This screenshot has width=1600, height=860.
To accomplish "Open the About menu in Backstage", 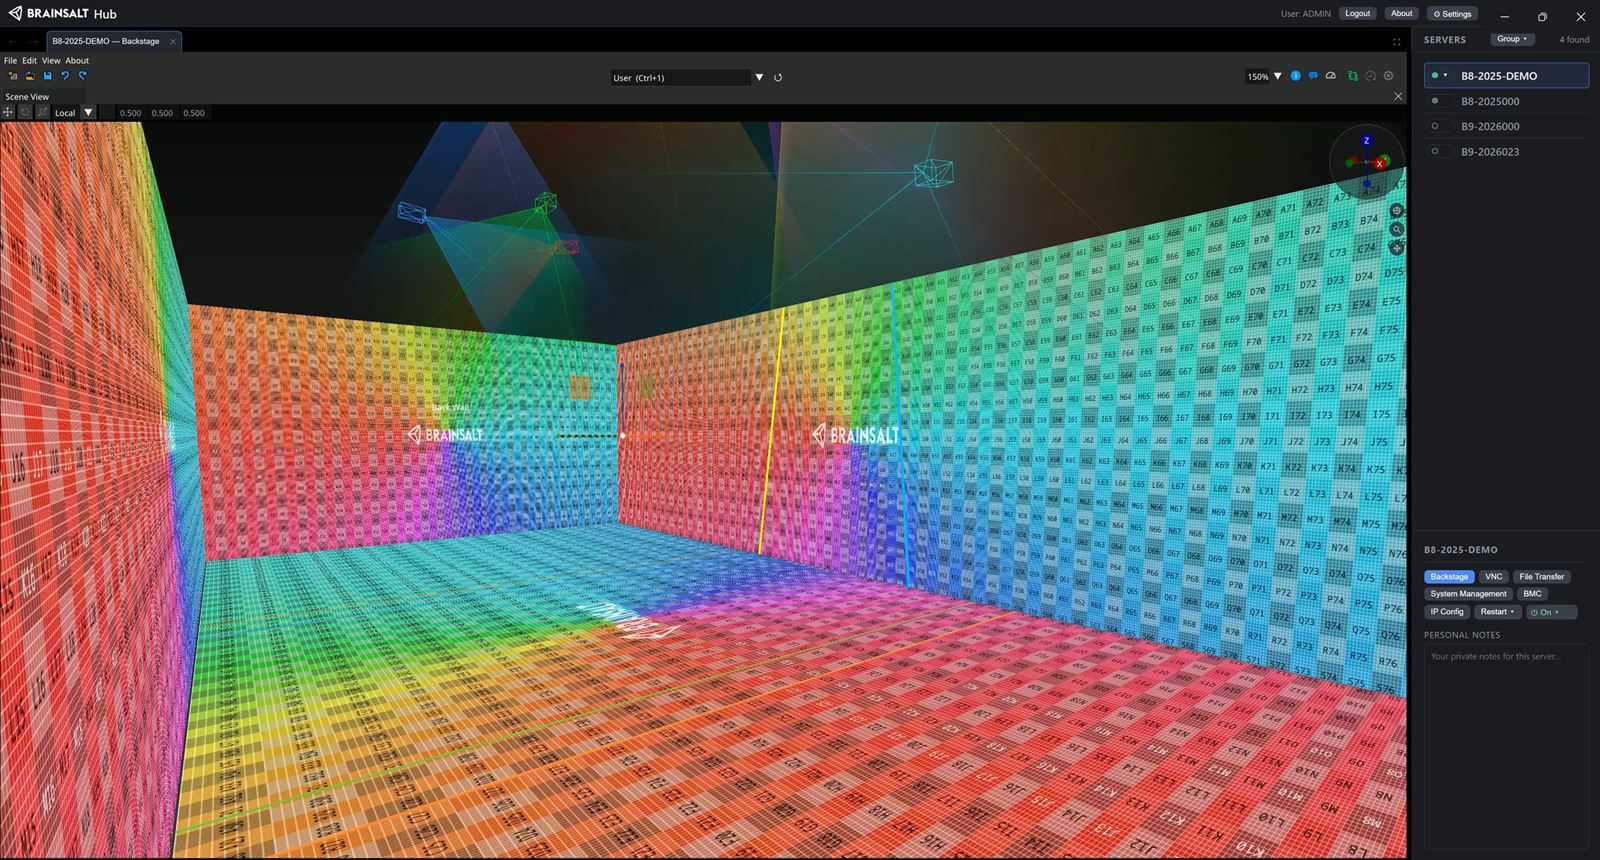I will click(x=77, y=60).
